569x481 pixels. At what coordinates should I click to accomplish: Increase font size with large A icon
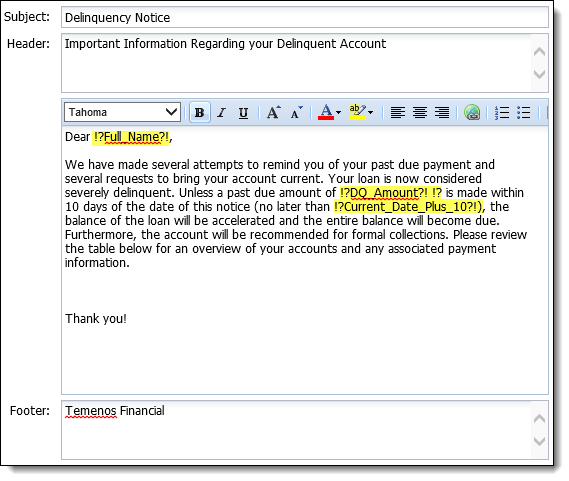coord(274,113)
